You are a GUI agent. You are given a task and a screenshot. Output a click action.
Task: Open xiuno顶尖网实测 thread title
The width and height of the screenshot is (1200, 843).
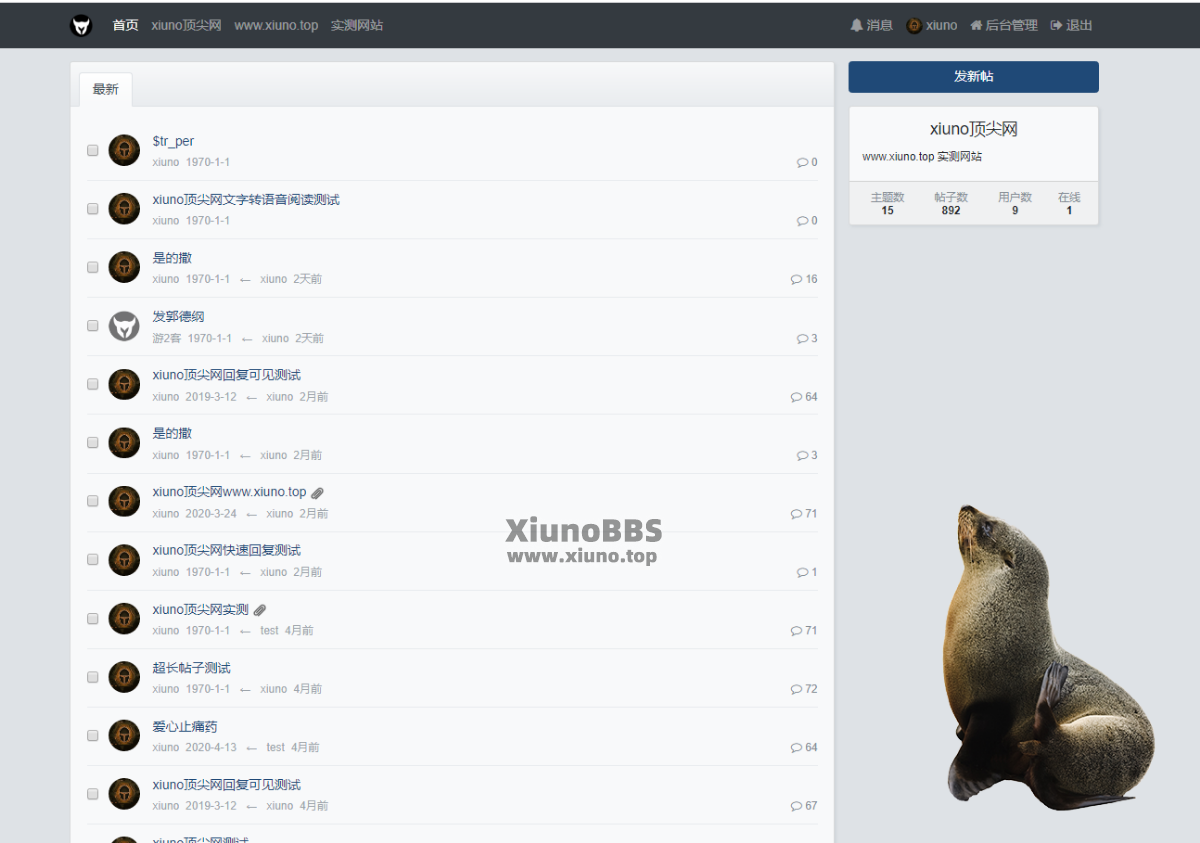[x=200, y=609]
